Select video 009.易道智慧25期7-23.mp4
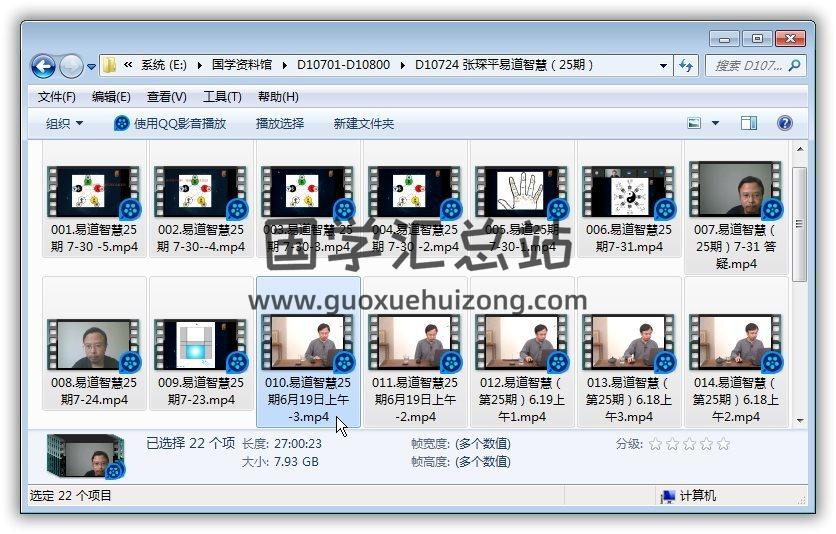 coord(201,344)
